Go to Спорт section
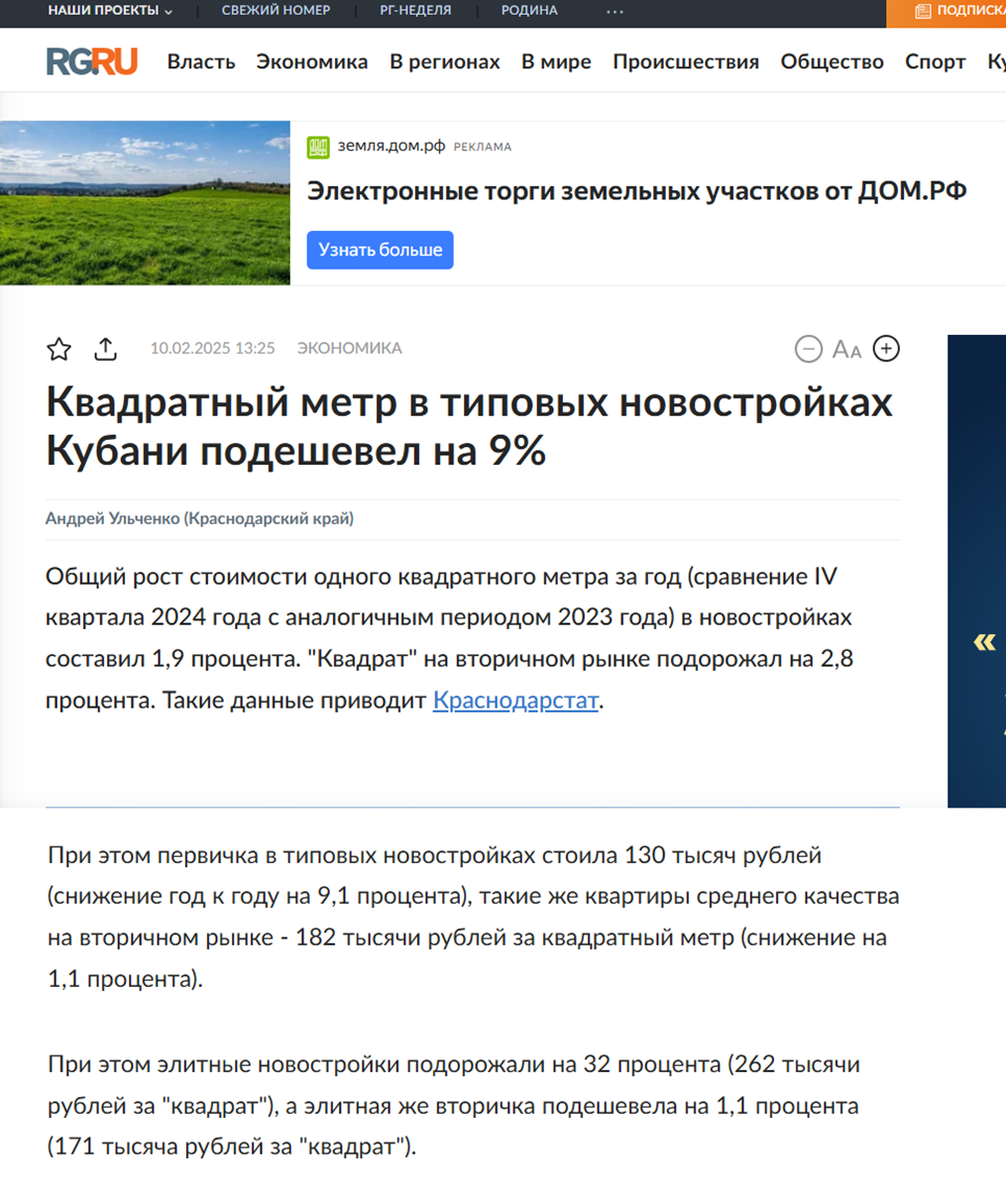The height and width of the screenshot is (1200, 1006). [935, 62]
